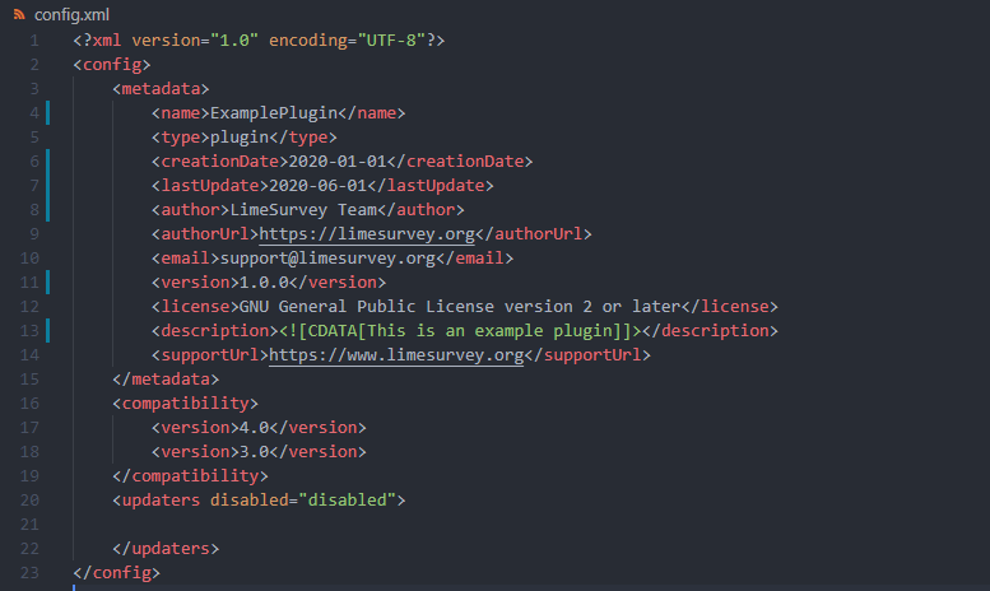
Task: Click the blue change marker beside line 4
Action: (x=47, y=113)
